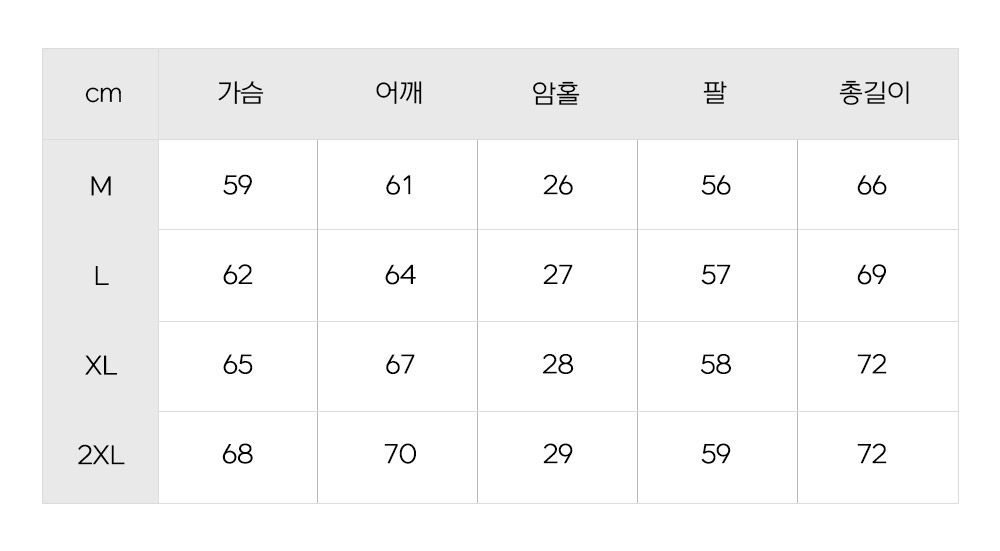
Task: Click the M size 팔 value 56
Action: (716, 186)
